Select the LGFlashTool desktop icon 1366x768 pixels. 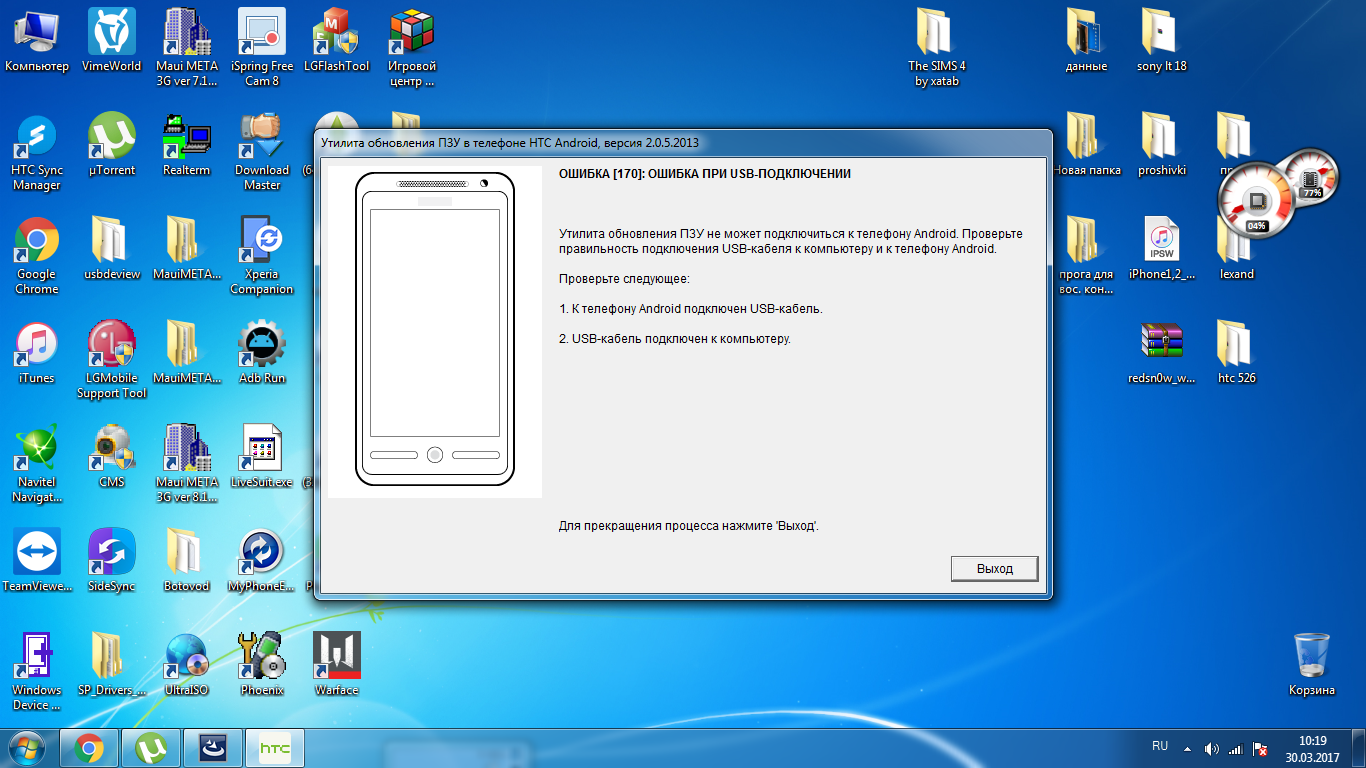point(337,41)
